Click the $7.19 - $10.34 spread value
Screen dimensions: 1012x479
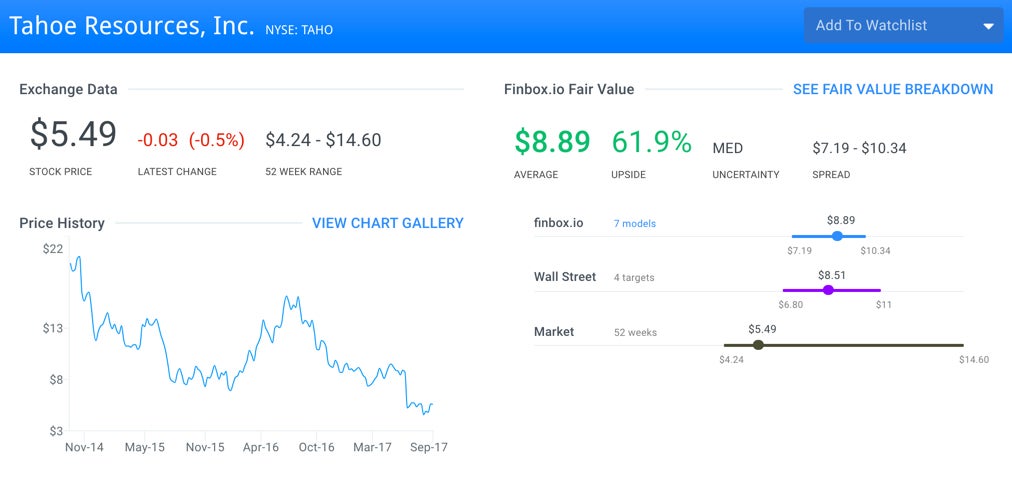click(x=859, y=148)
